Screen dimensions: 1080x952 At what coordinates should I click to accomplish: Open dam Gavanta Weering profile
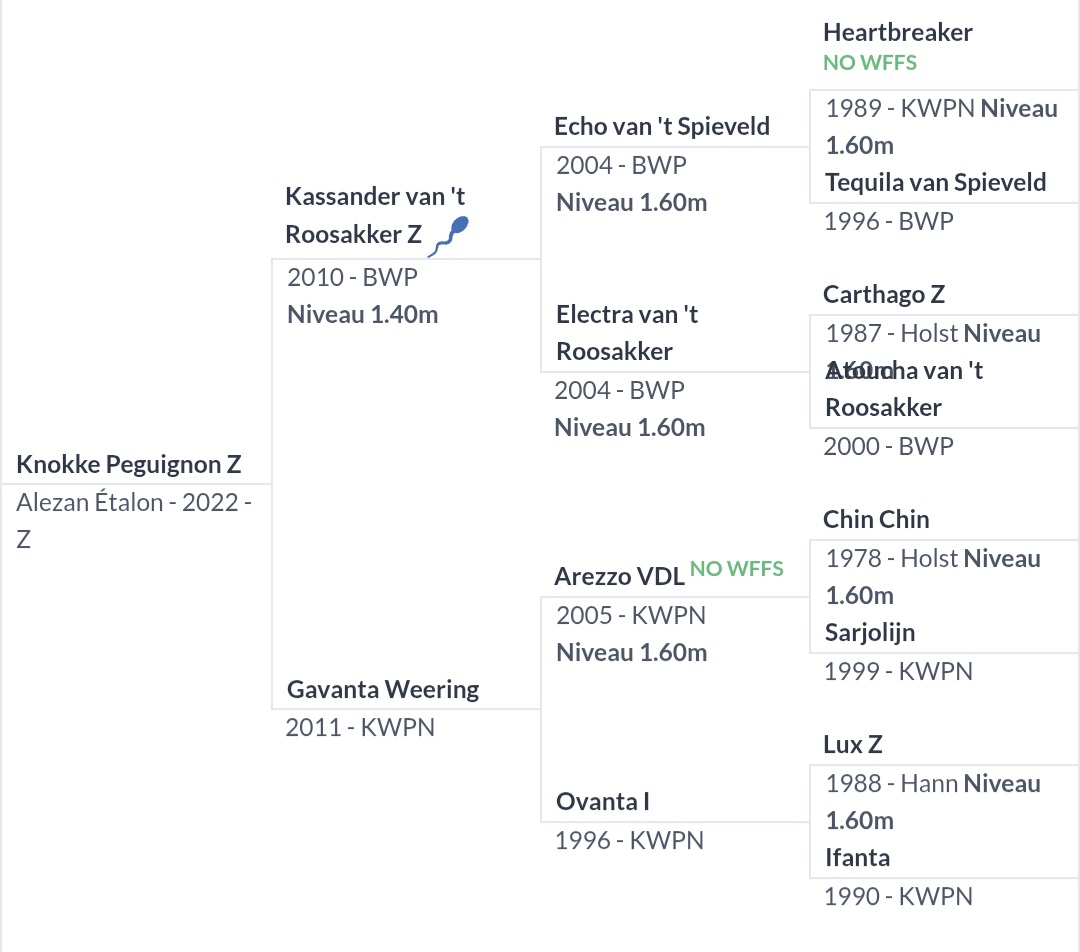point(382,689)
